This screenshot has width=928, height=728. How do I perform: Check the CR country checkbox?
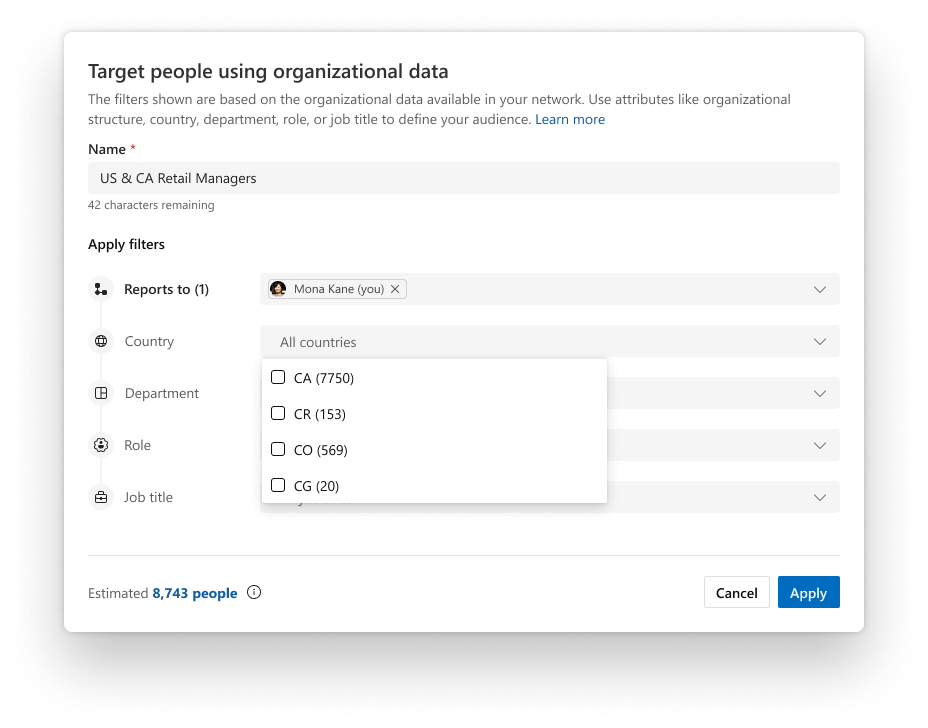tap(277, 413)
